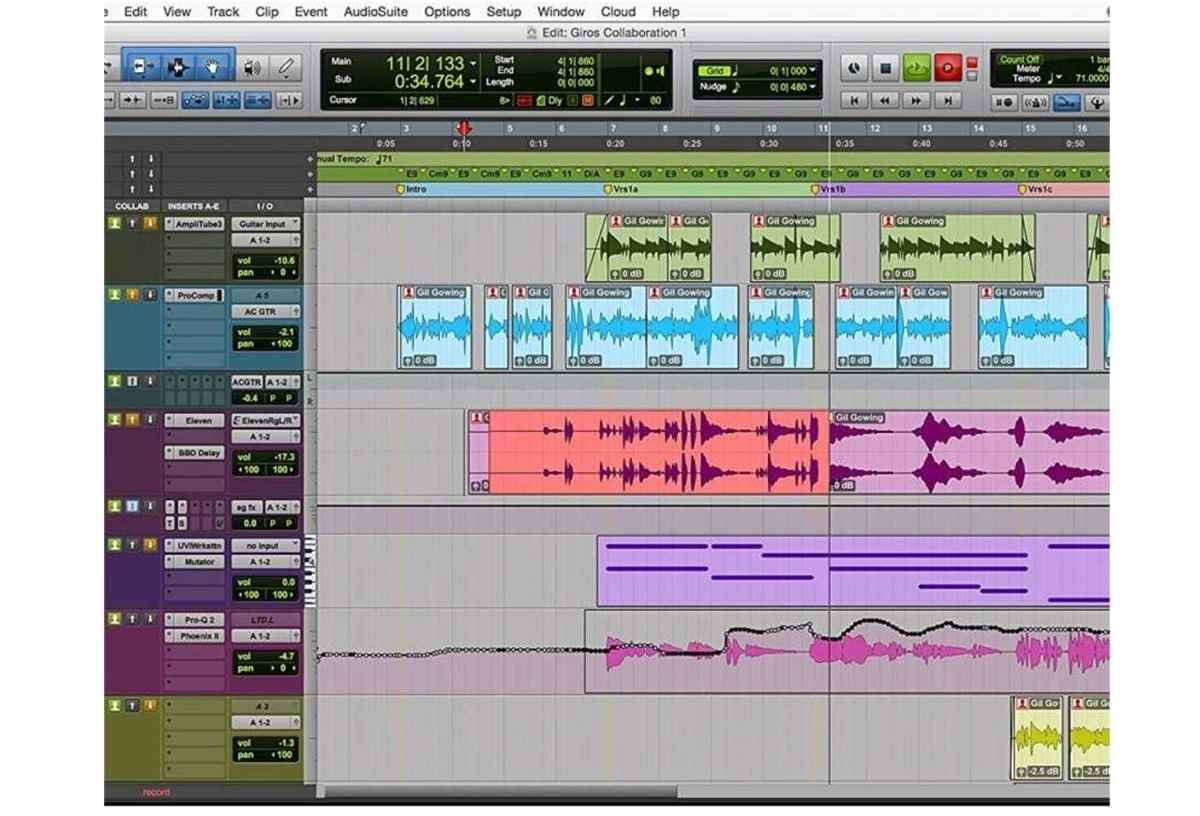Toggle collaboration ownership icon on AmpliTube3 track

[x=114, y=223]
